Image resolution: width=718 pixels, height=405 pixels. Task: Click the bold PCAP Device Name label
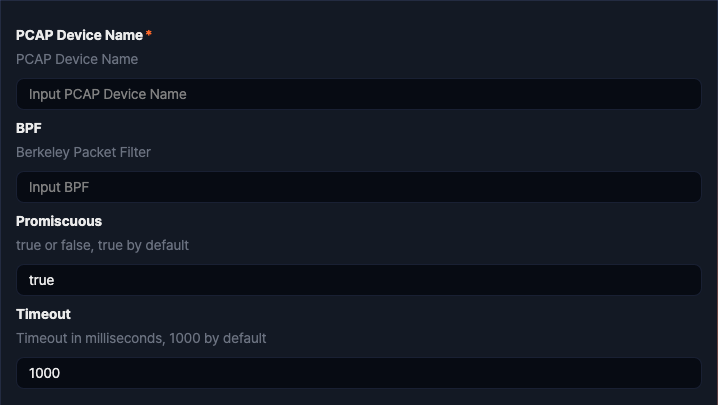pyautogui.click(x=79, y=35)
